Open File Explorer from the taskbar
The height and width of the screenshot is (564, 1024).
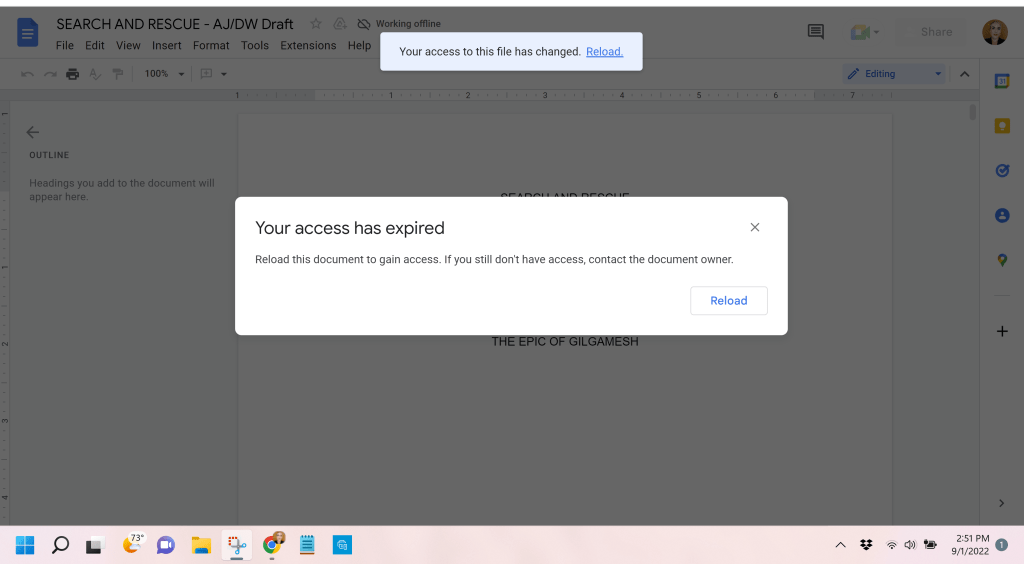[201, 545]
